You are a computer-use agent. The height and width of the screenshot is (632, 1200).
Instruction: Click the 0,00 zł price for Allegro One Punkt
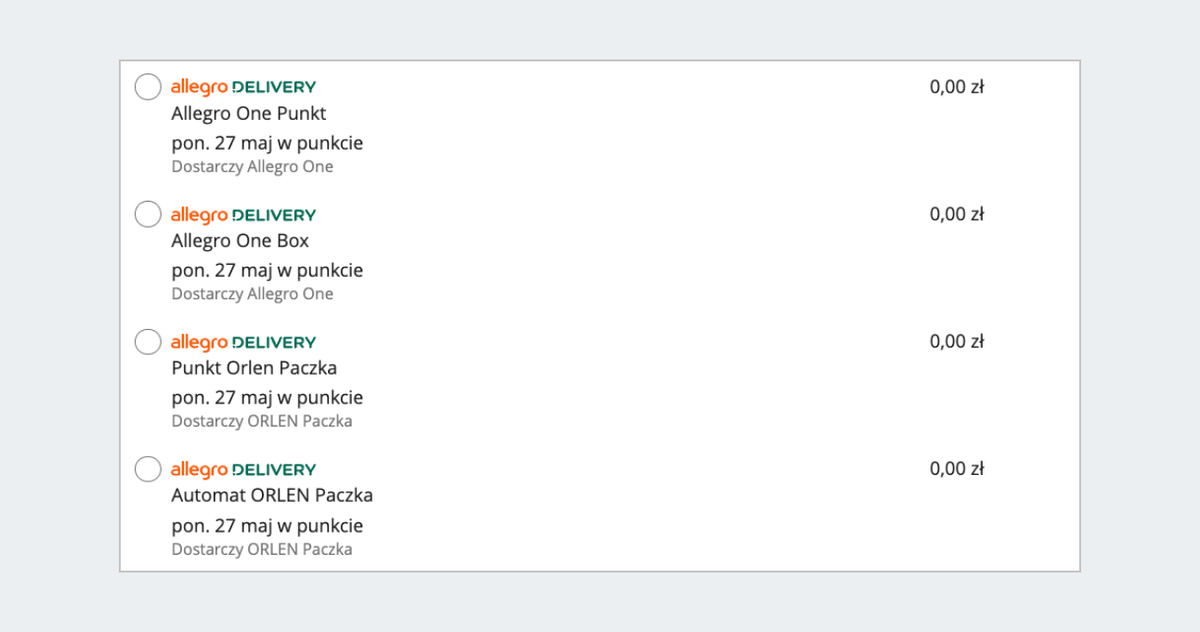pyautogui.click(x=957, y=87)
